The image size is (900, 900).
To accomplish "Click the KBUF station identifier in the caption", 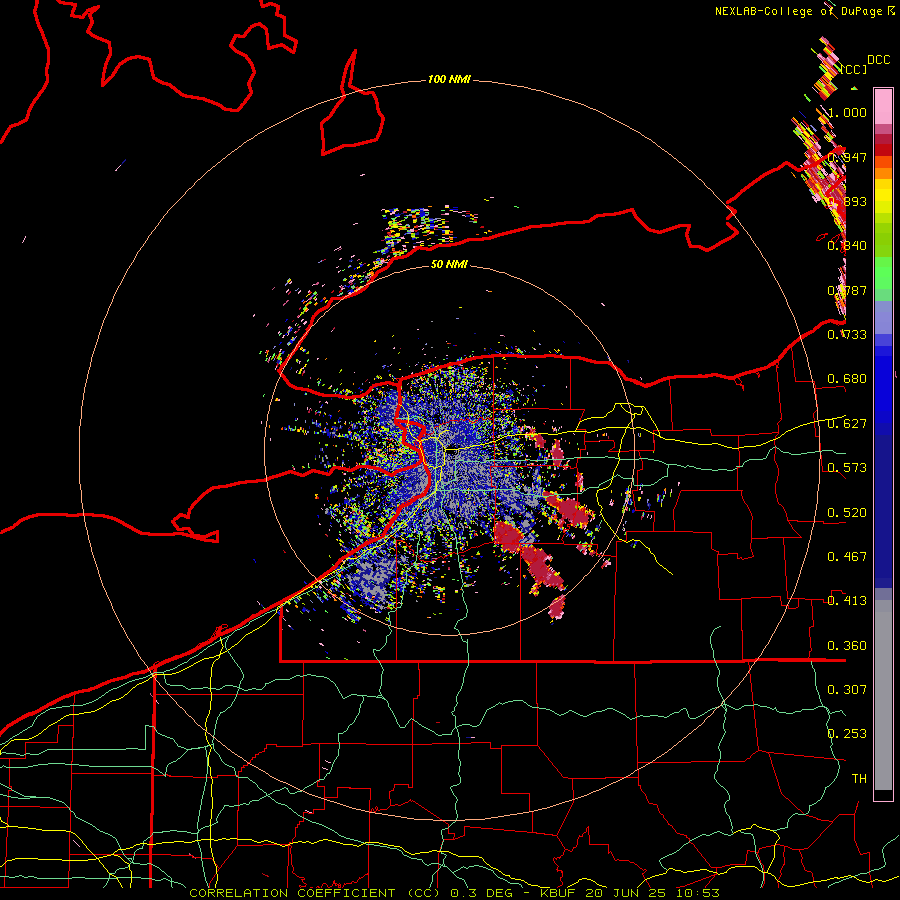I will click(560, 893).
